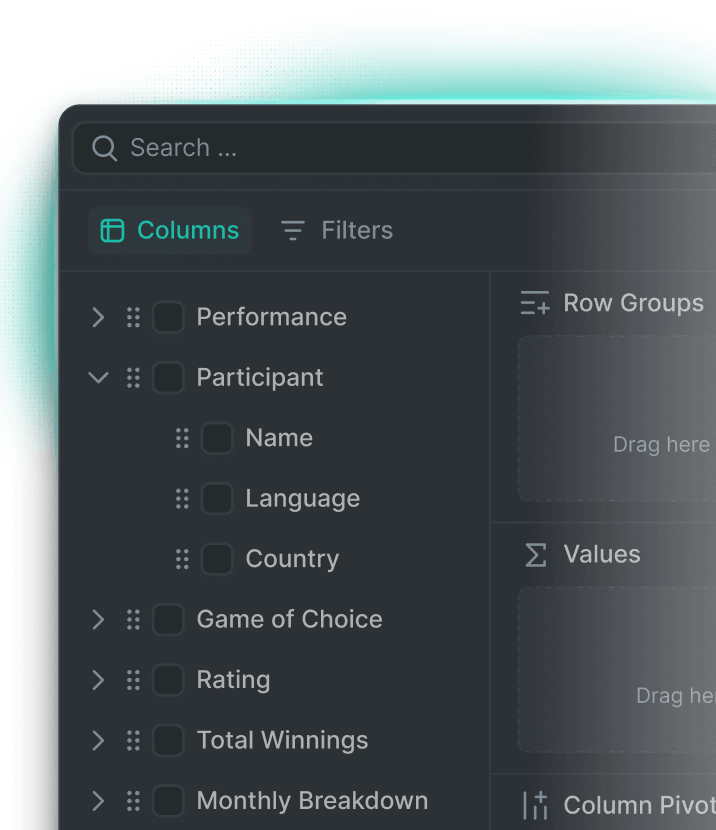Check the Rating column checkbox
The height and width of the screenshot is (830, 716).
coord(168,681)
